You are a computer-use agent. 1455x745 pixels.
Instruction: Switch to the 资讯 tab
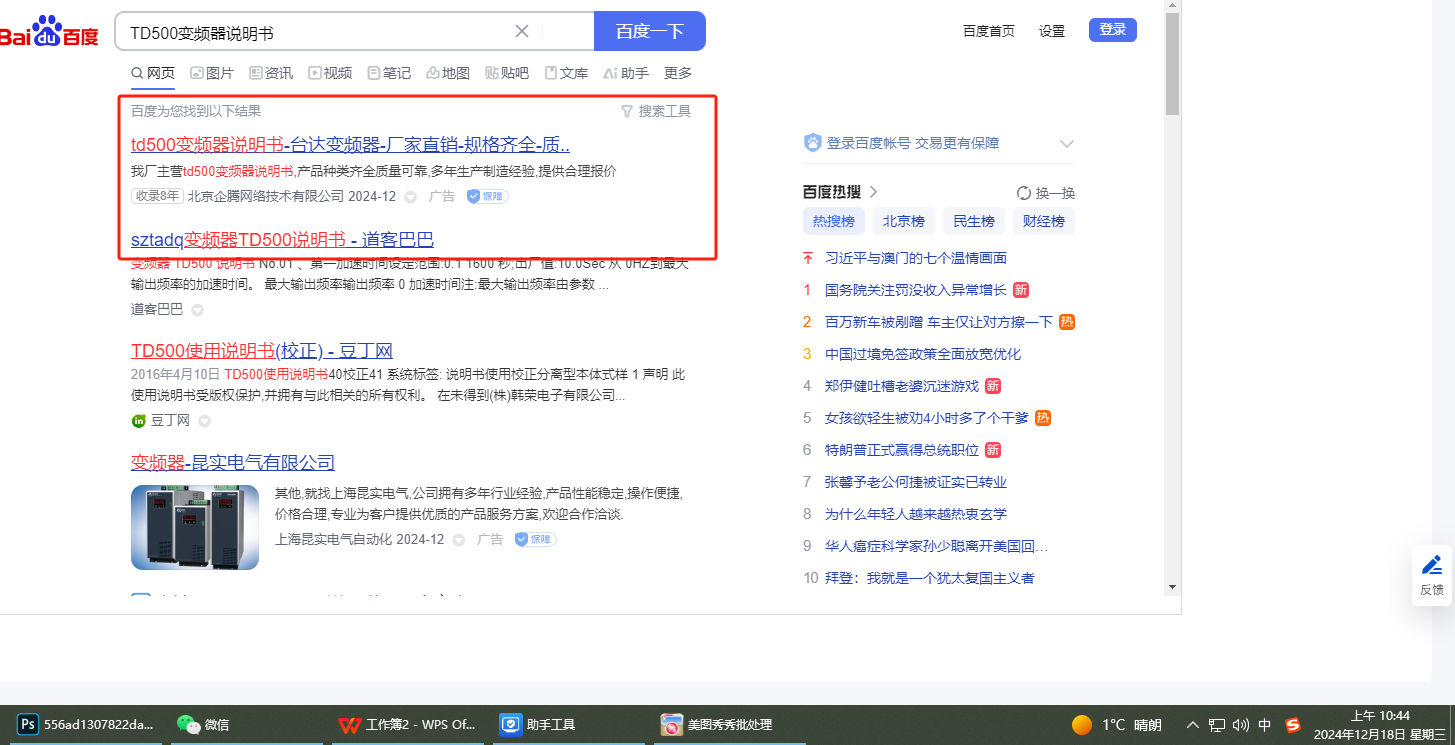271,73
